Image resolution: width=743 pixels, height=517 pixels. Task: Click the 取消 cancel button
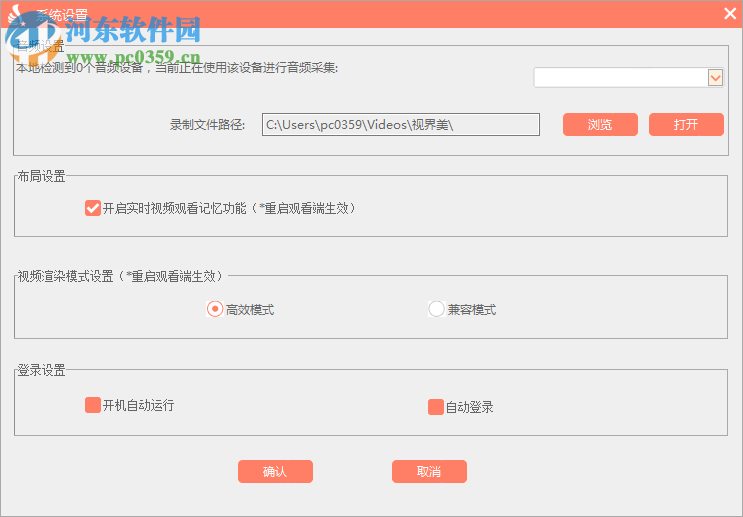click(429, 472)
